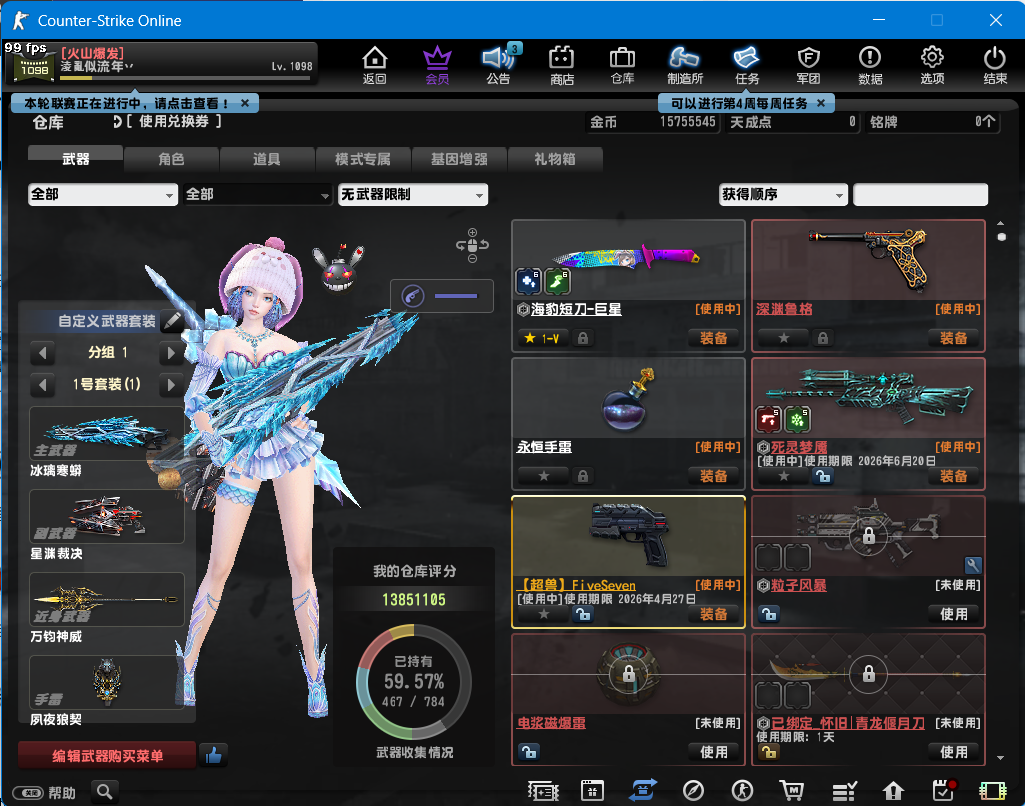Toggle the lock on 深渊鲁格
Viewport: 1025px width, 806px height.
click(823, 338)
